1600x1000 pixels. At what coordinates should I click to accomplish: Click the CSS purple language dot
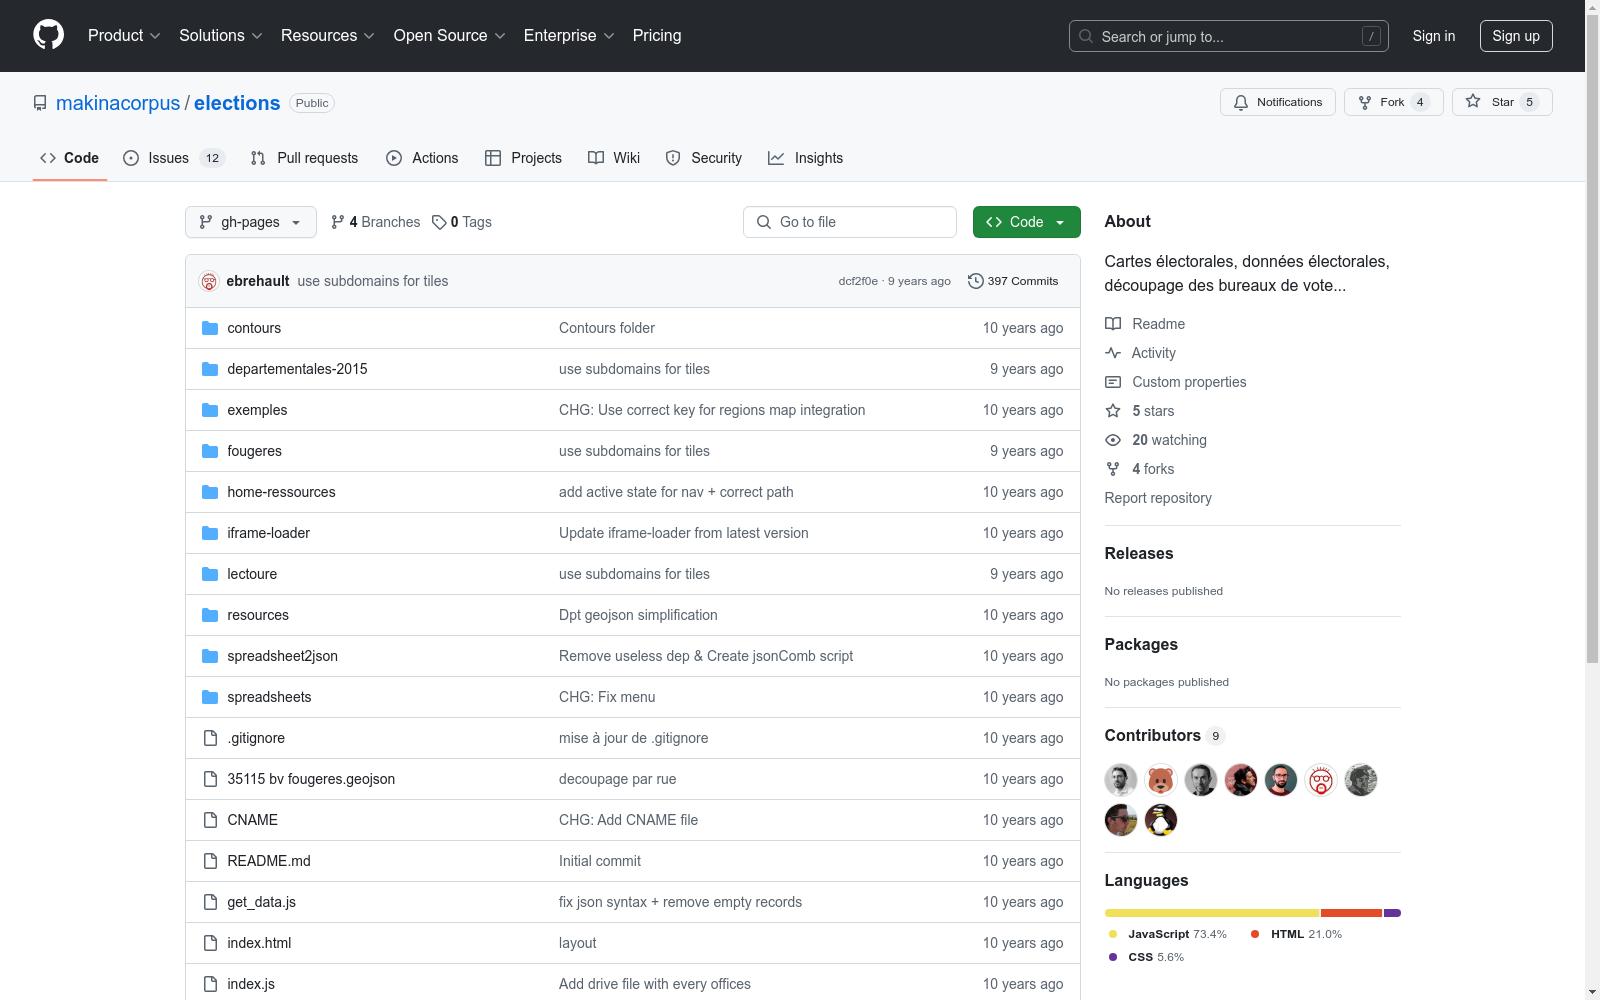pos(1113,957)
